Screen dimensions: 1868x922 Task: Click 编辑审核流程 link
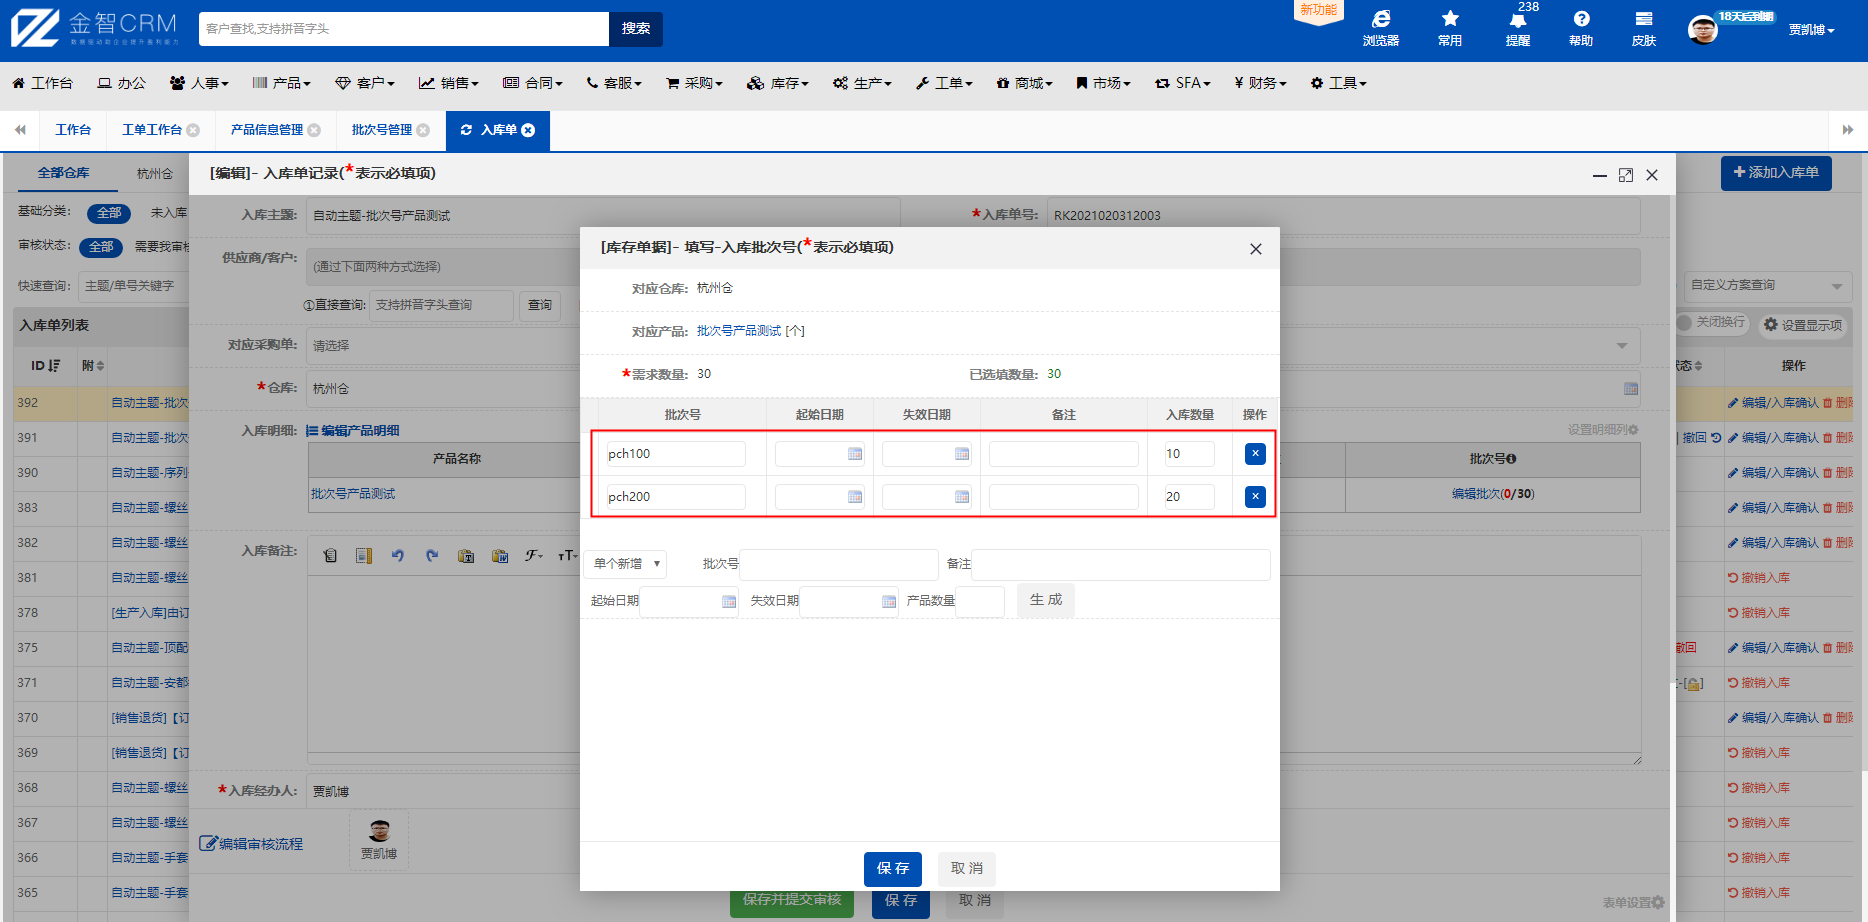pyautogui.click(x=252, y=844)
